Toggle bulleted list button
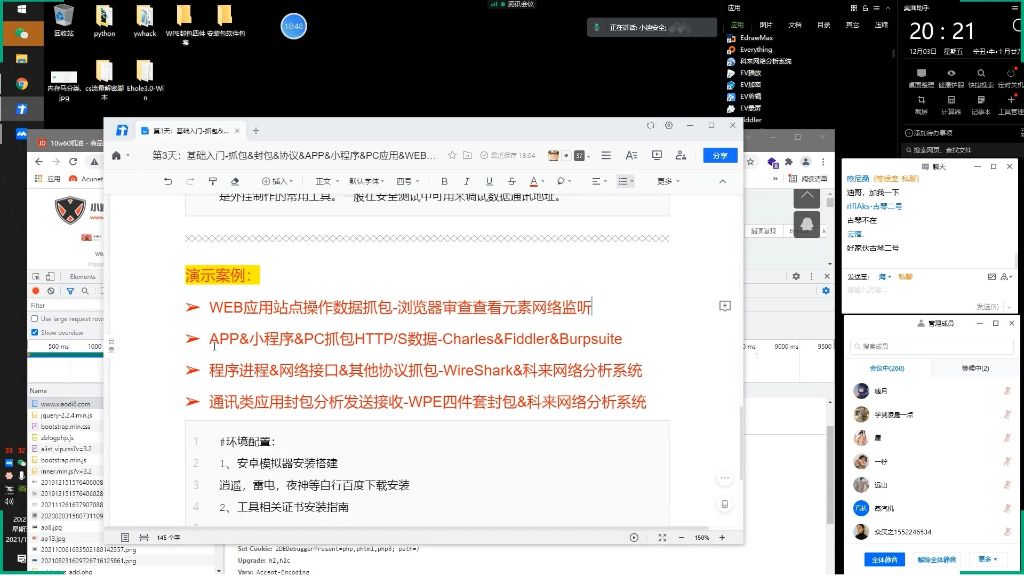Screen dimensions: 1024x576 point(625,182)
